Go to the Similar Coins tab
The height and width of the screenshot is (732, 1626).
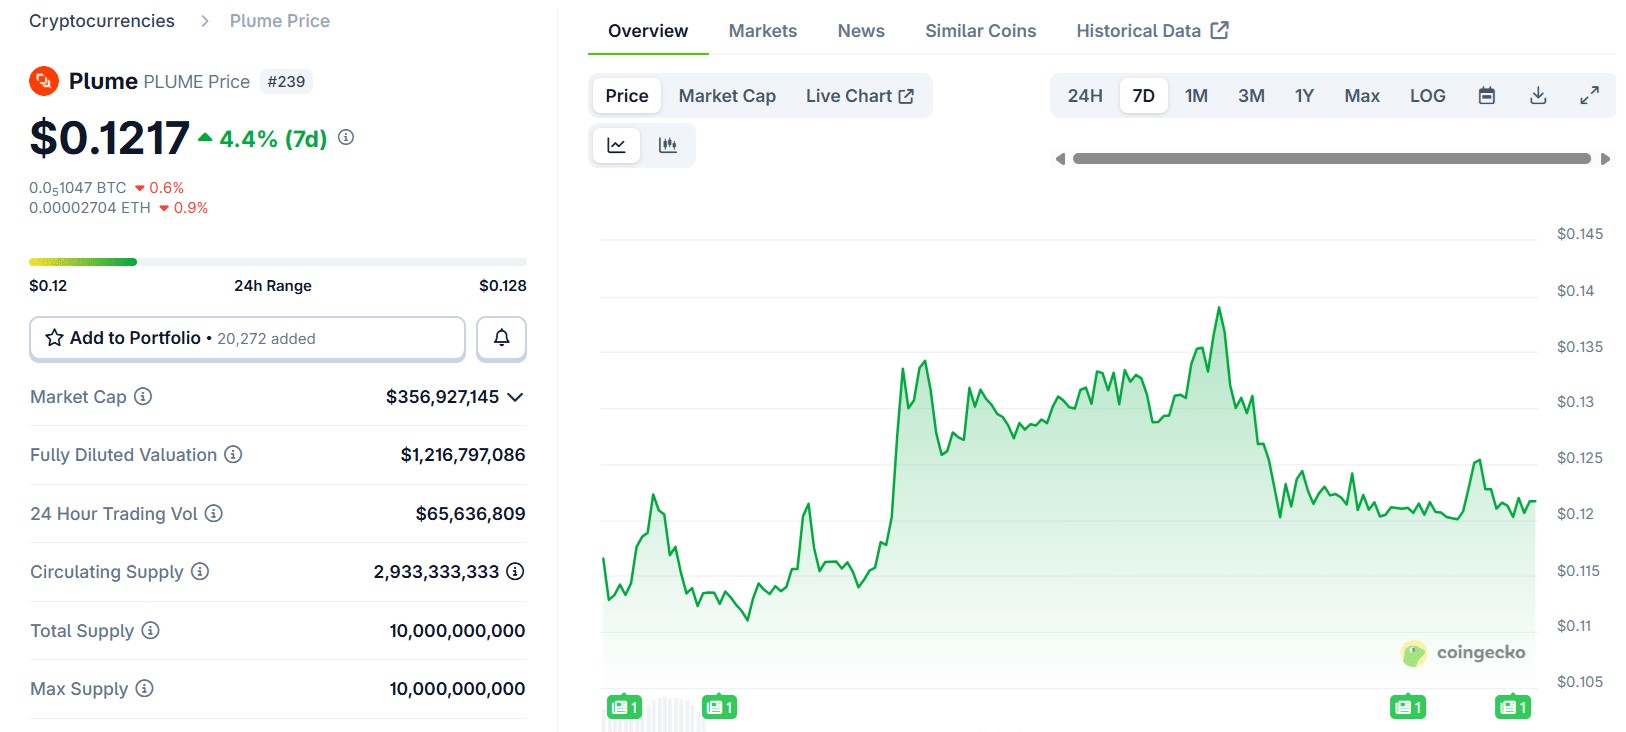(981, 31)
